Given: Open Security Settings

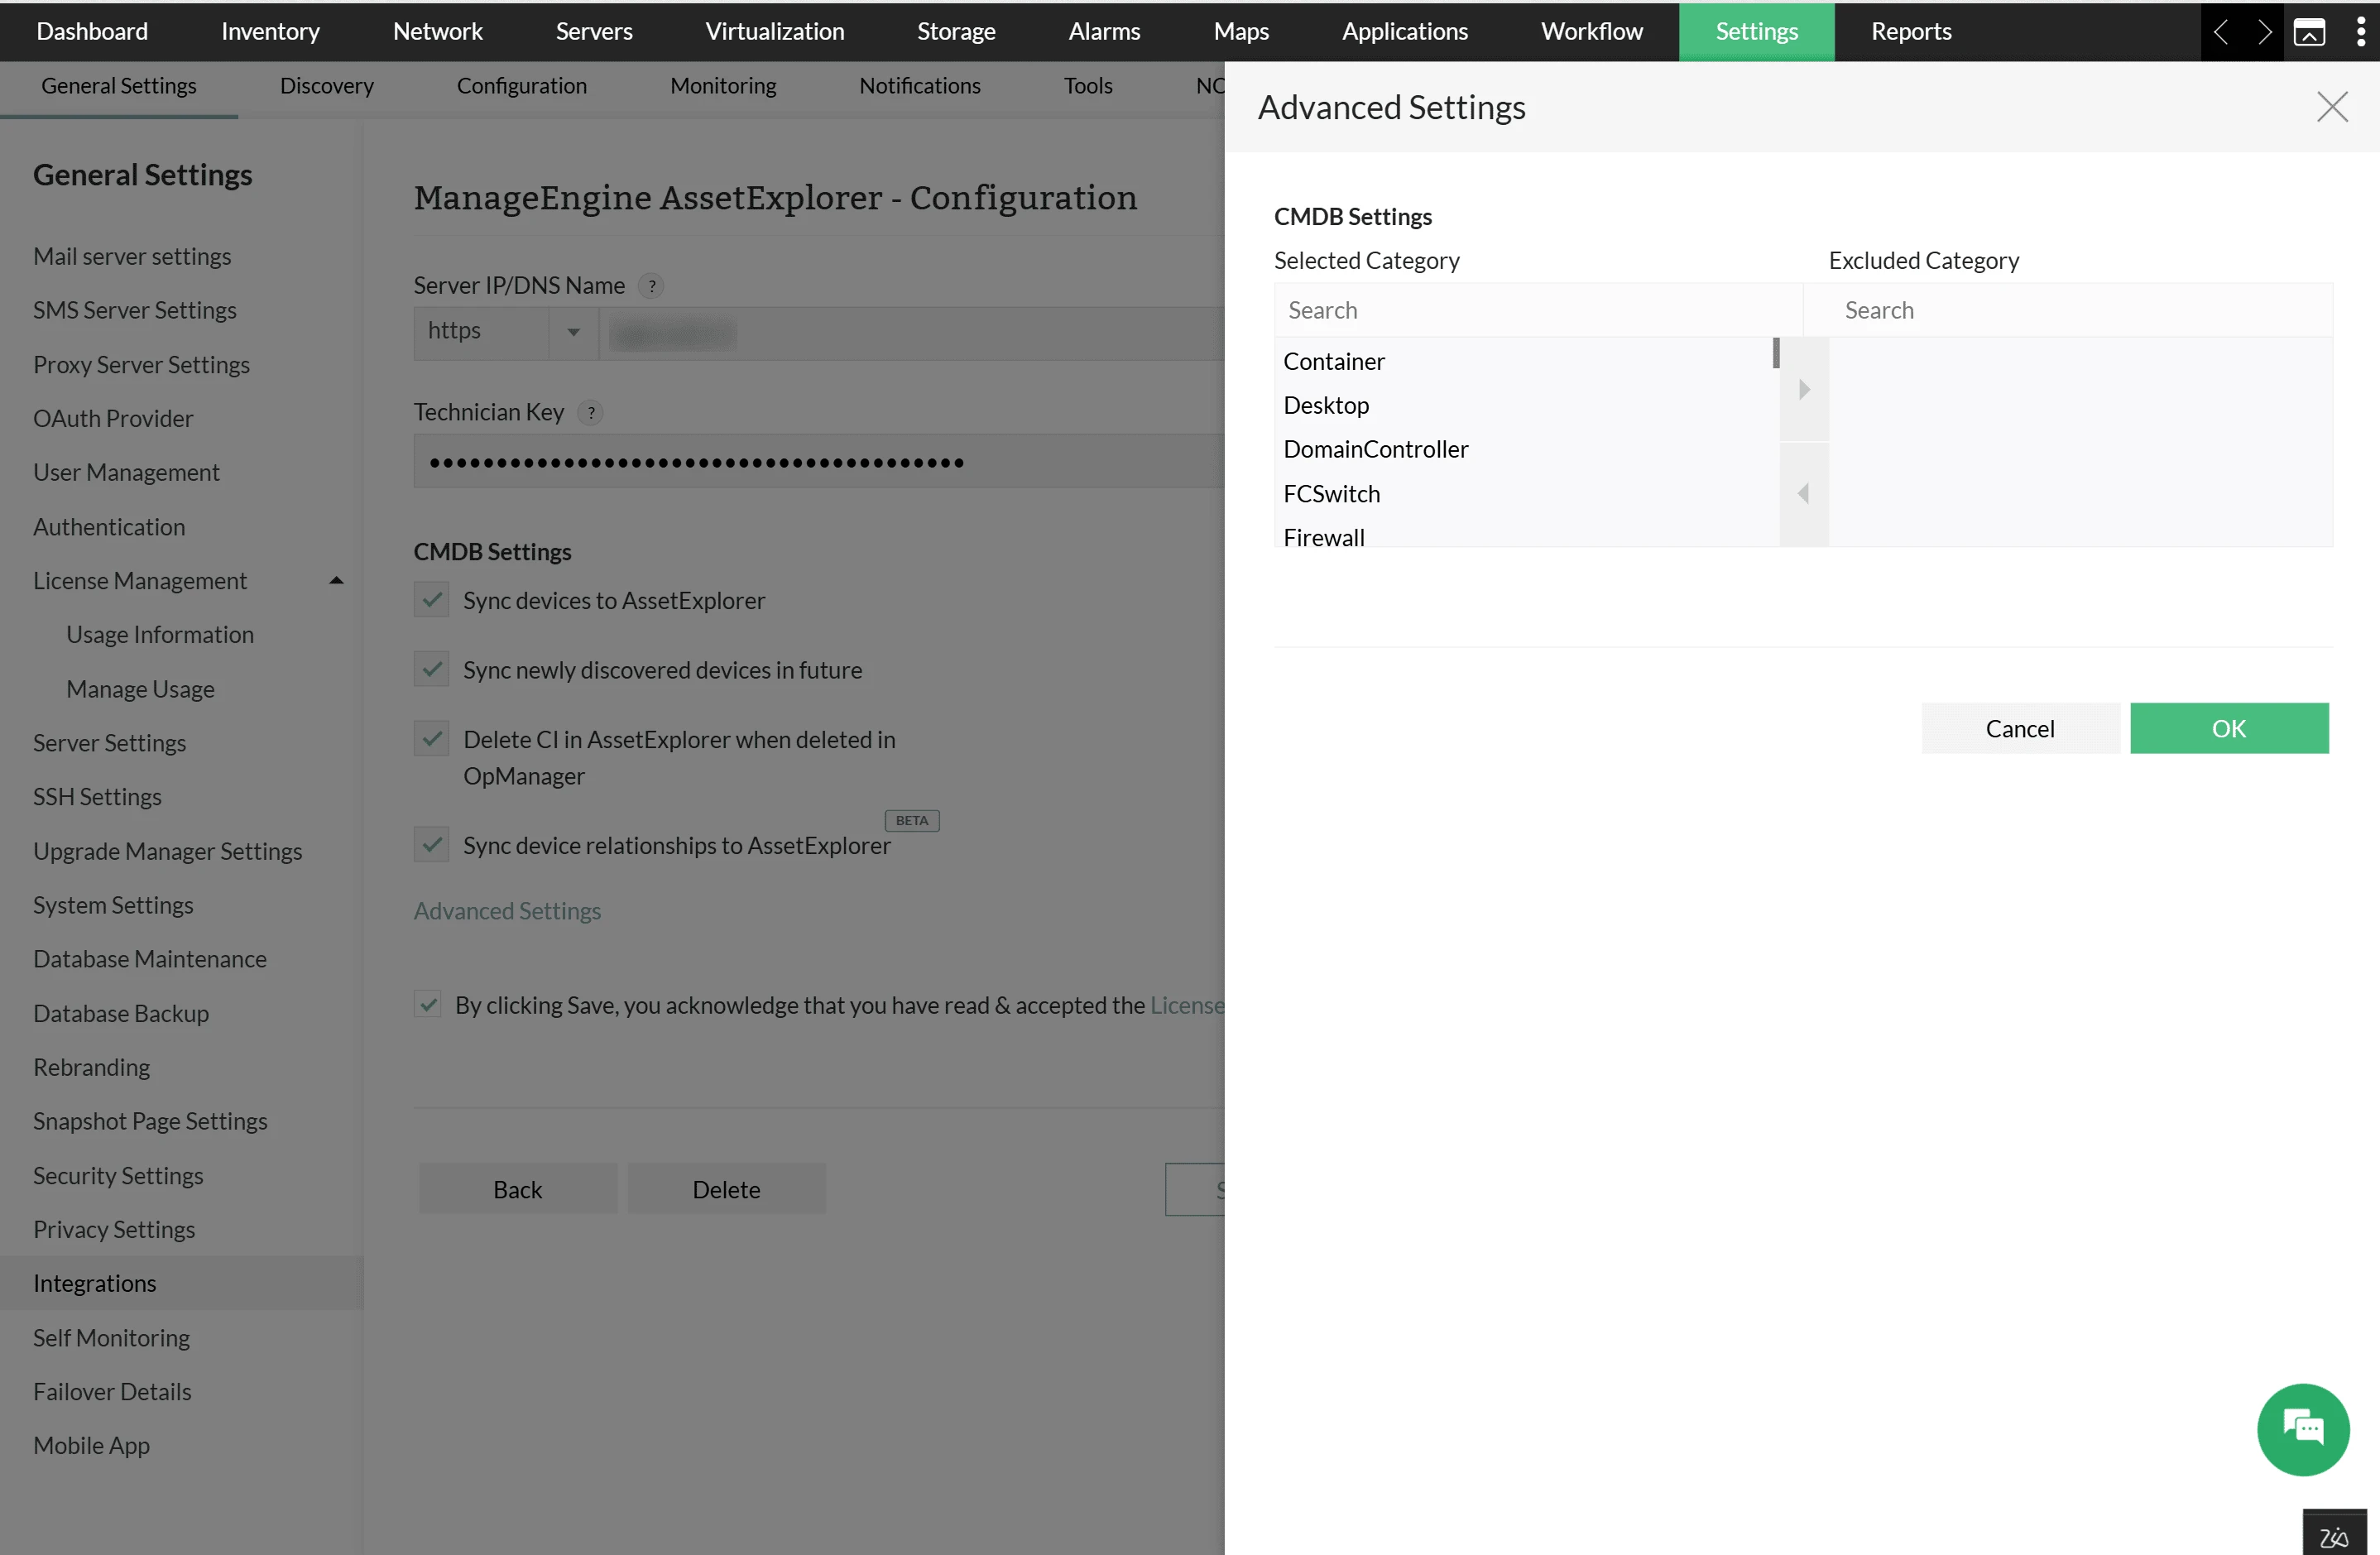Looking at the screenshot, I should pos(118,1175).
